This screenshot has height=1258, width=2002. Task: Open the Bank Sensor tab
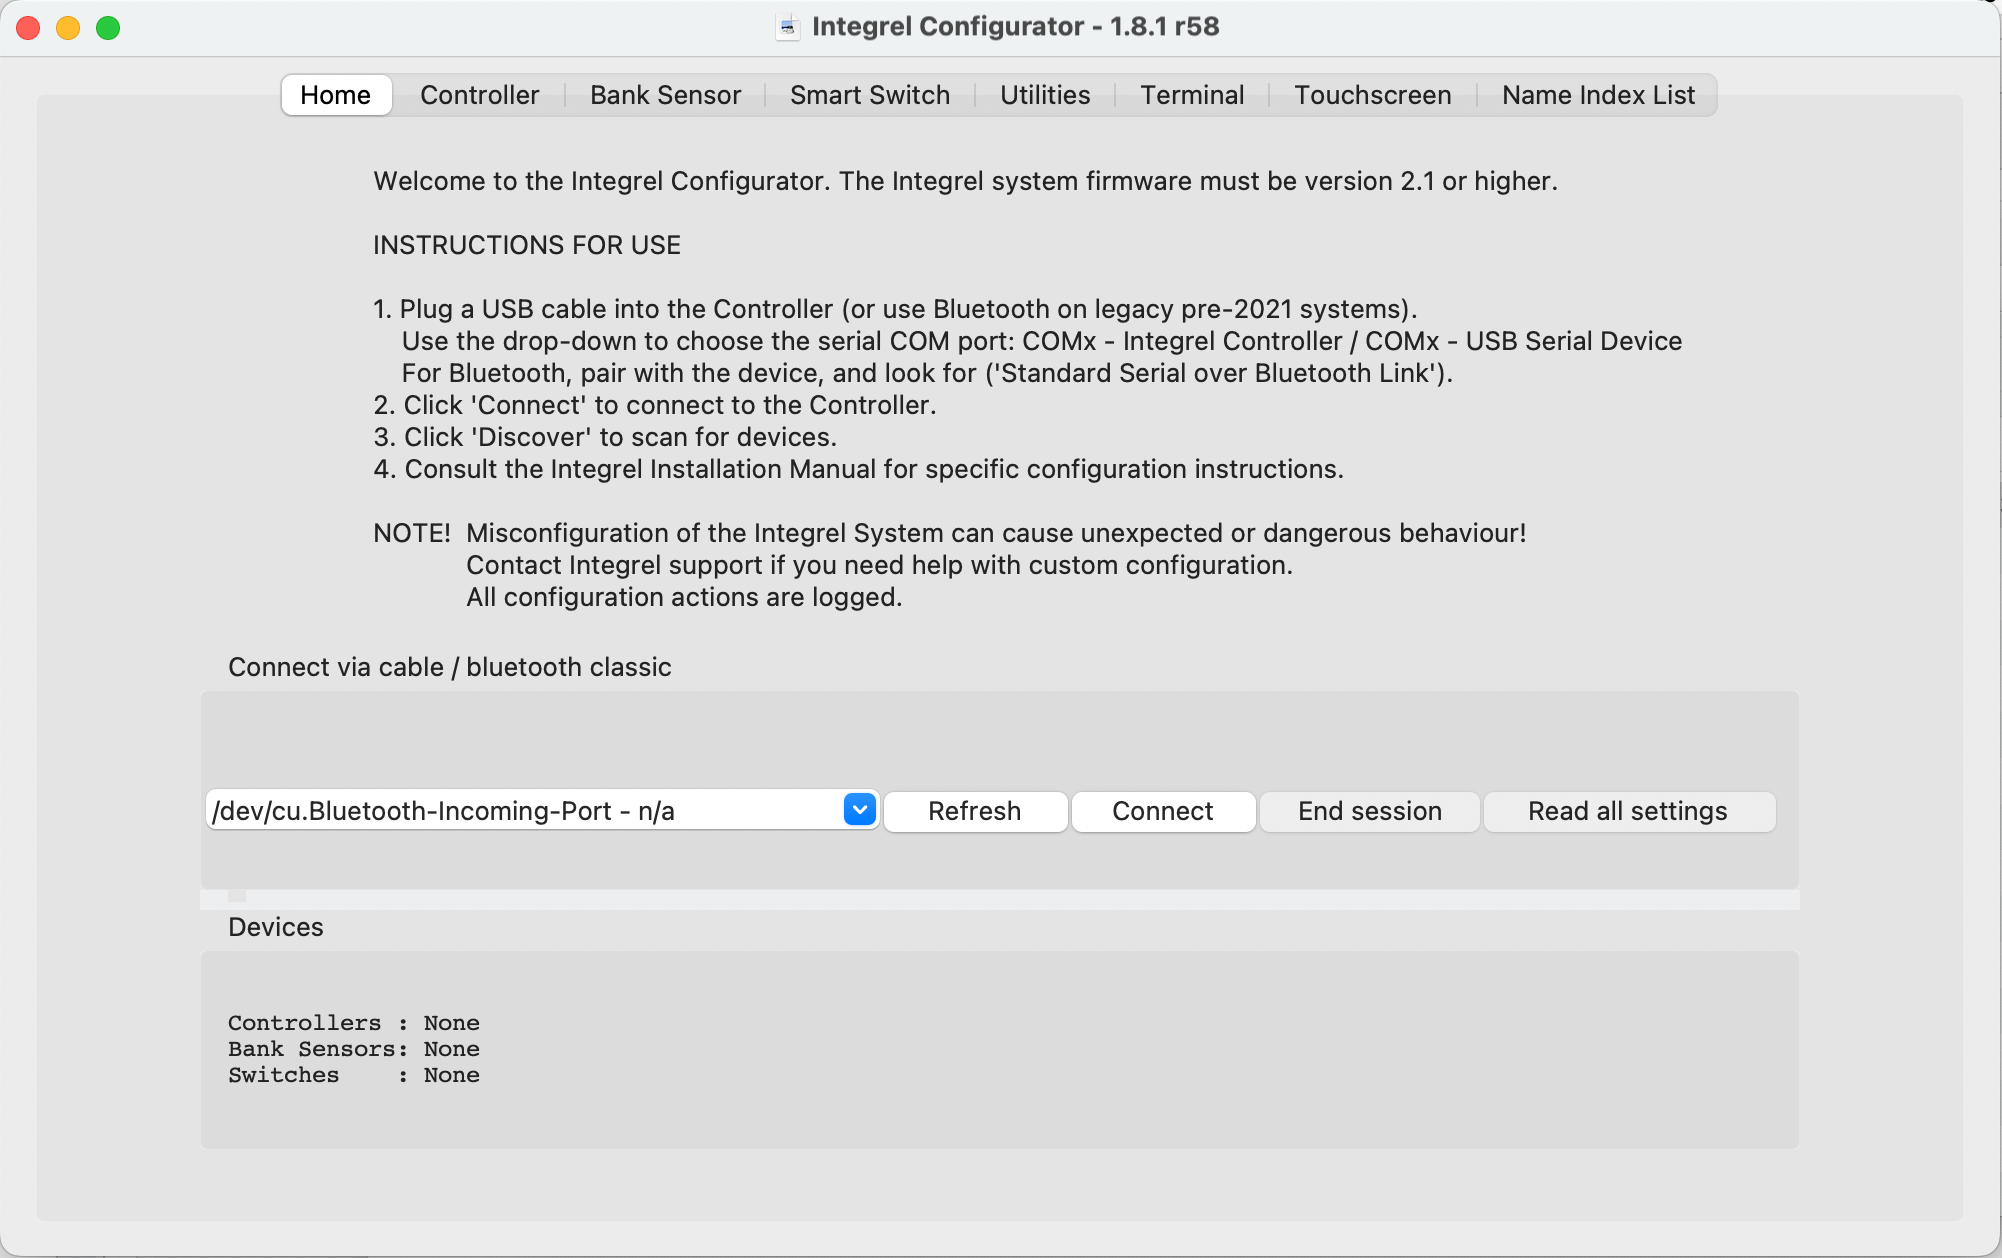pos(665,95)
